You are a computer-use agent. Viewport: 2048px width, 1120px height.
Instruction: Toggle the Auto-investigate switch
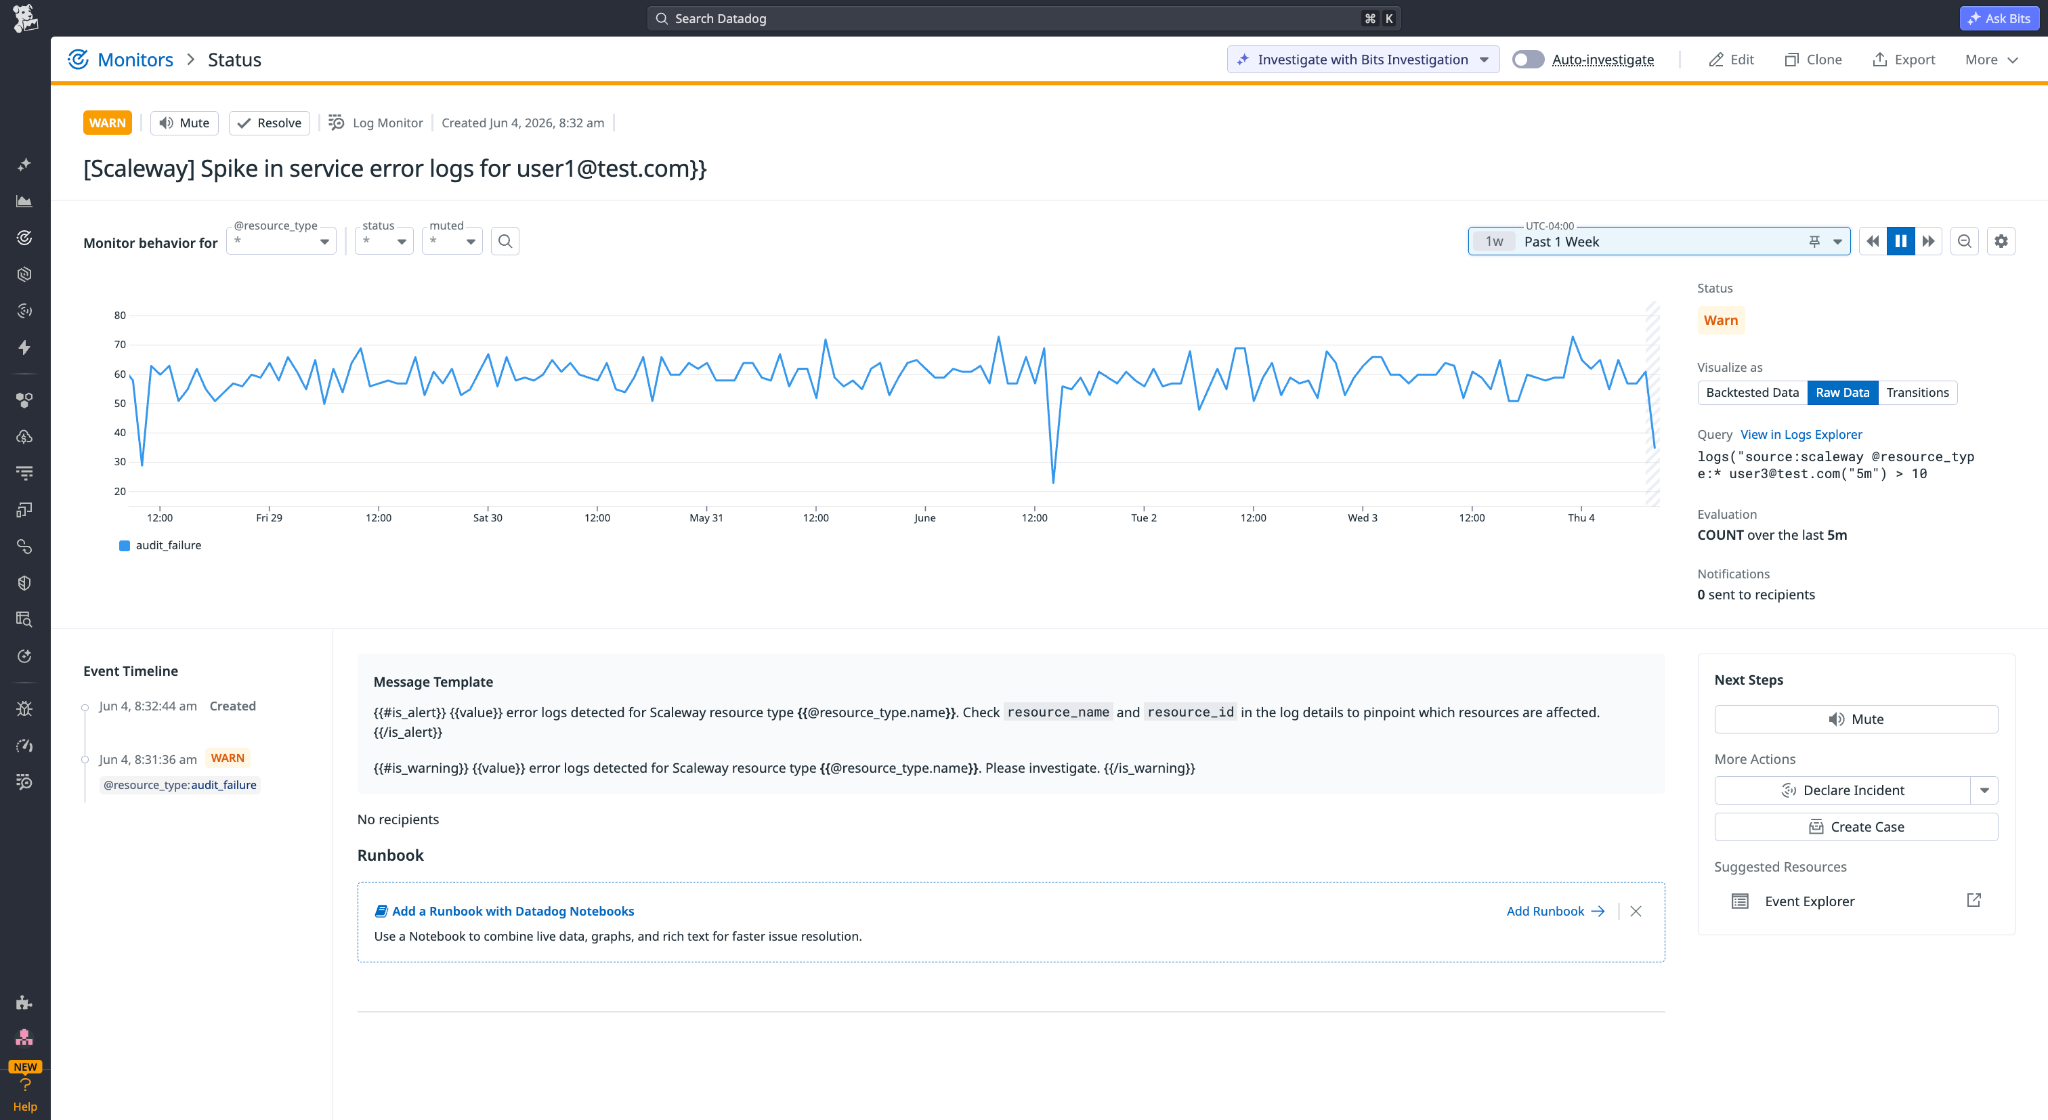click(x=1528, y=60)
